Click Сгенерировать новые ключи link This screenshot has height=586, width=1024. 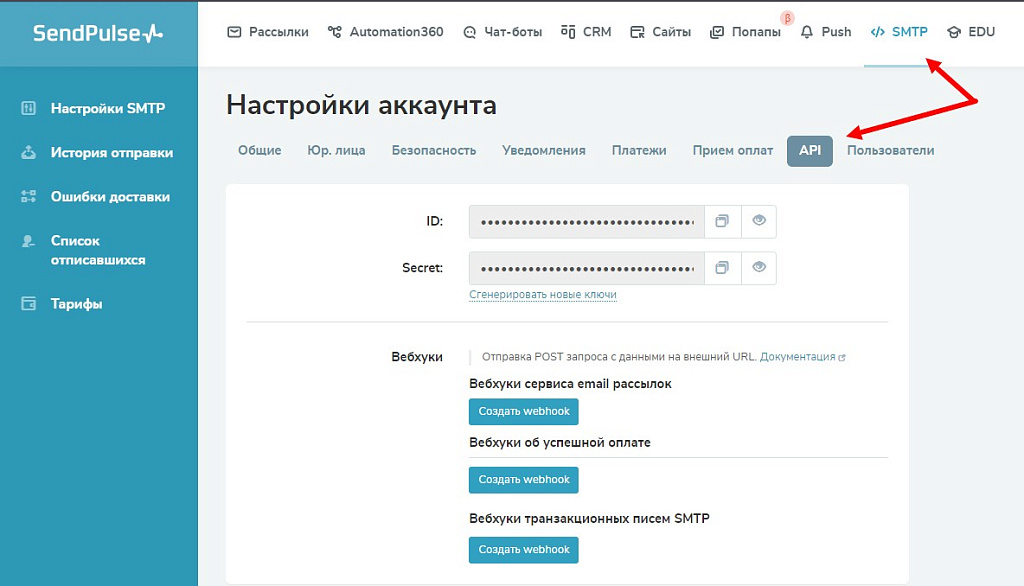[543, 295]
